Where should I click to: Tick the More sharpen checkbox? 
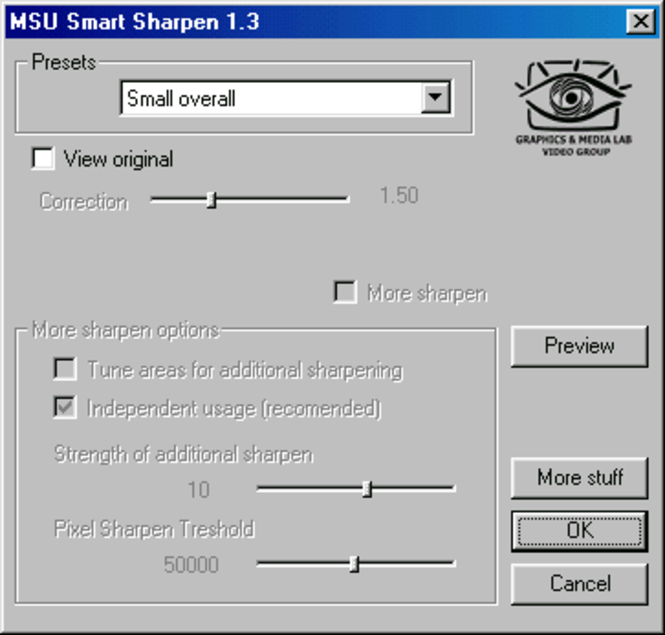345,292
